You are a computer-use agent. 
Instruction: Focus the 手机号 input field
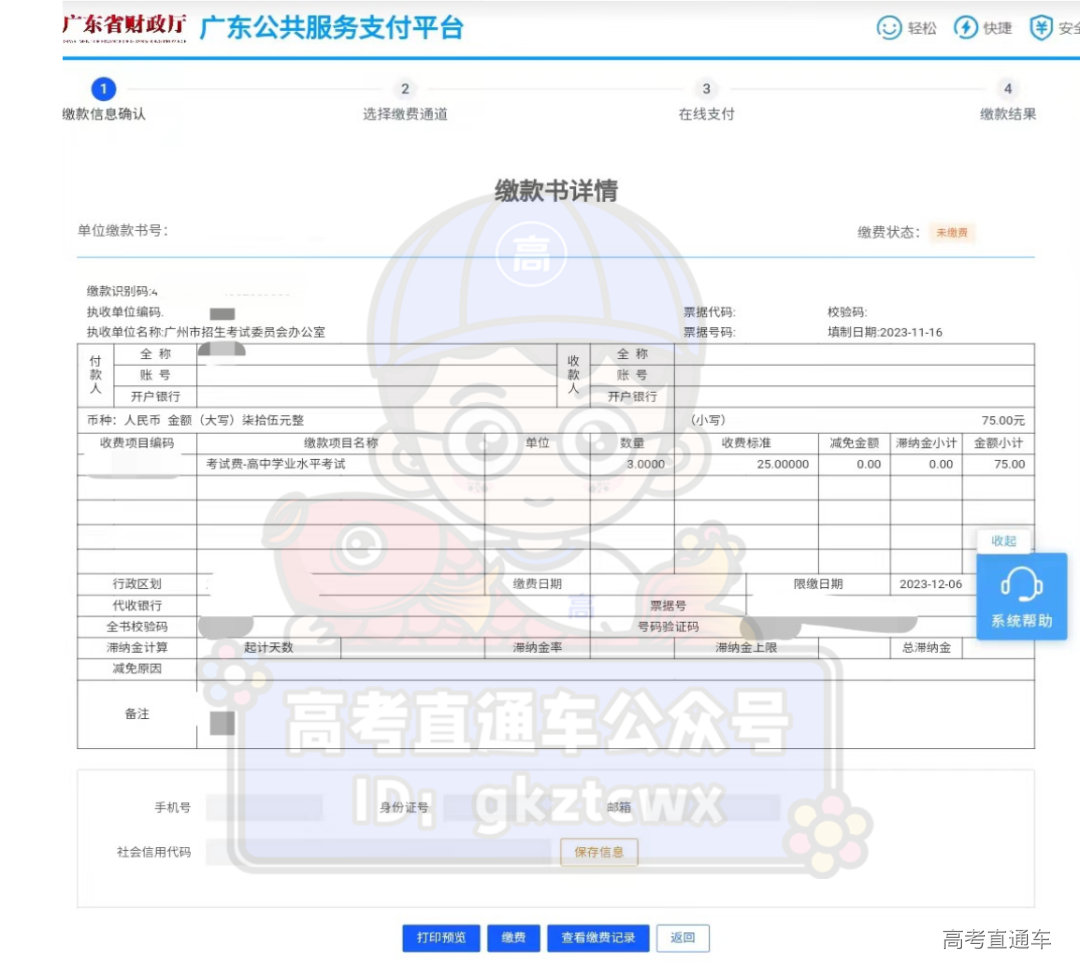265,807
